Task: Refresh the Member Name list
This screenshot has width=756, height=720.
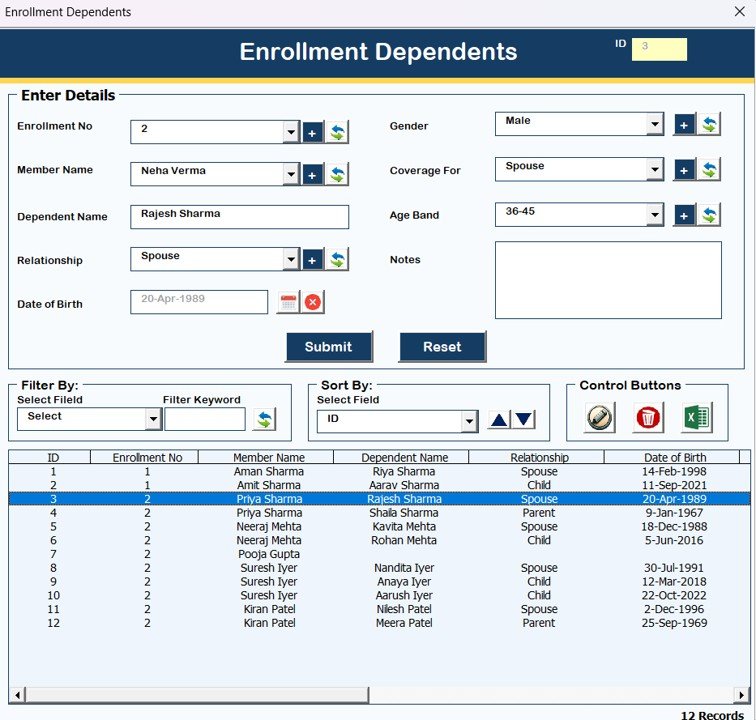Action: (x=338, y=175)
